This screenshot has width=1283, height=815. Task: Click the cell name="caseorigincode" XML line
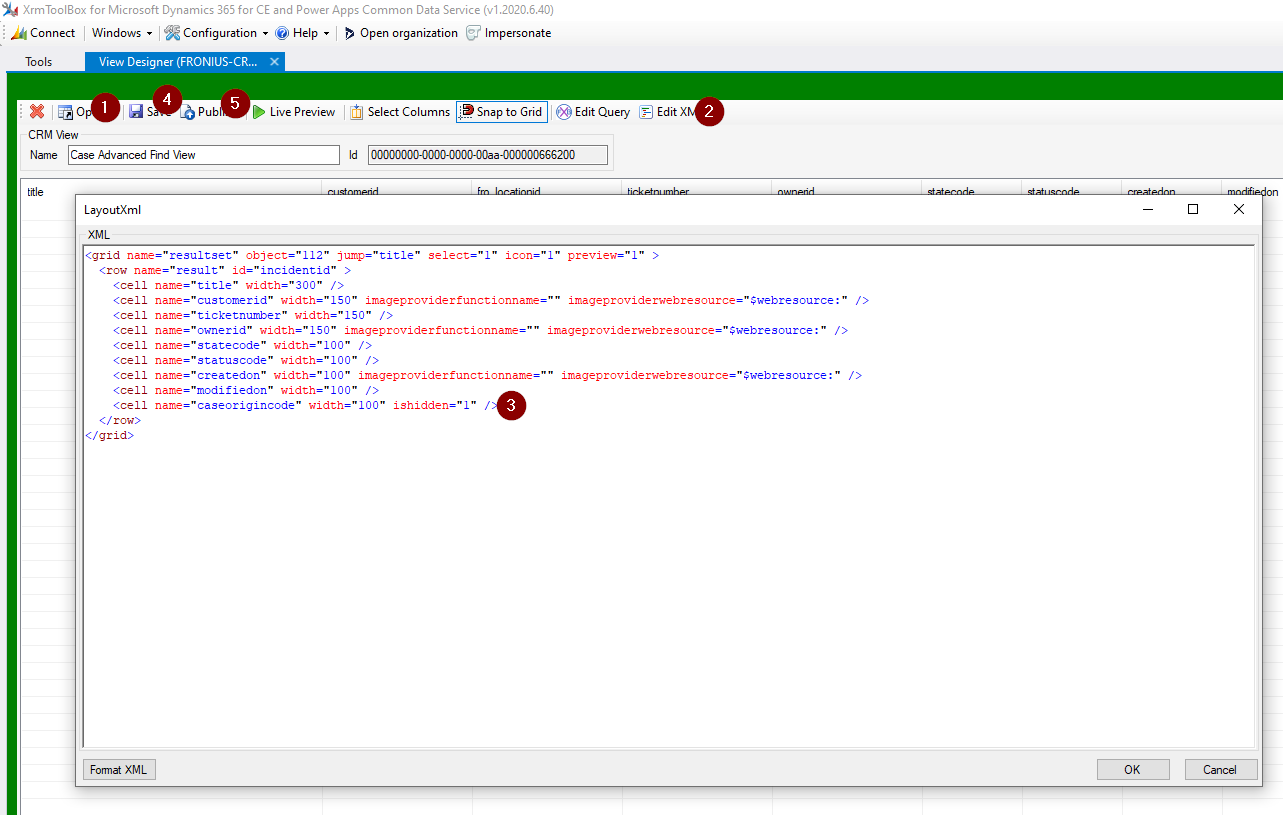[x=305, y=405]
